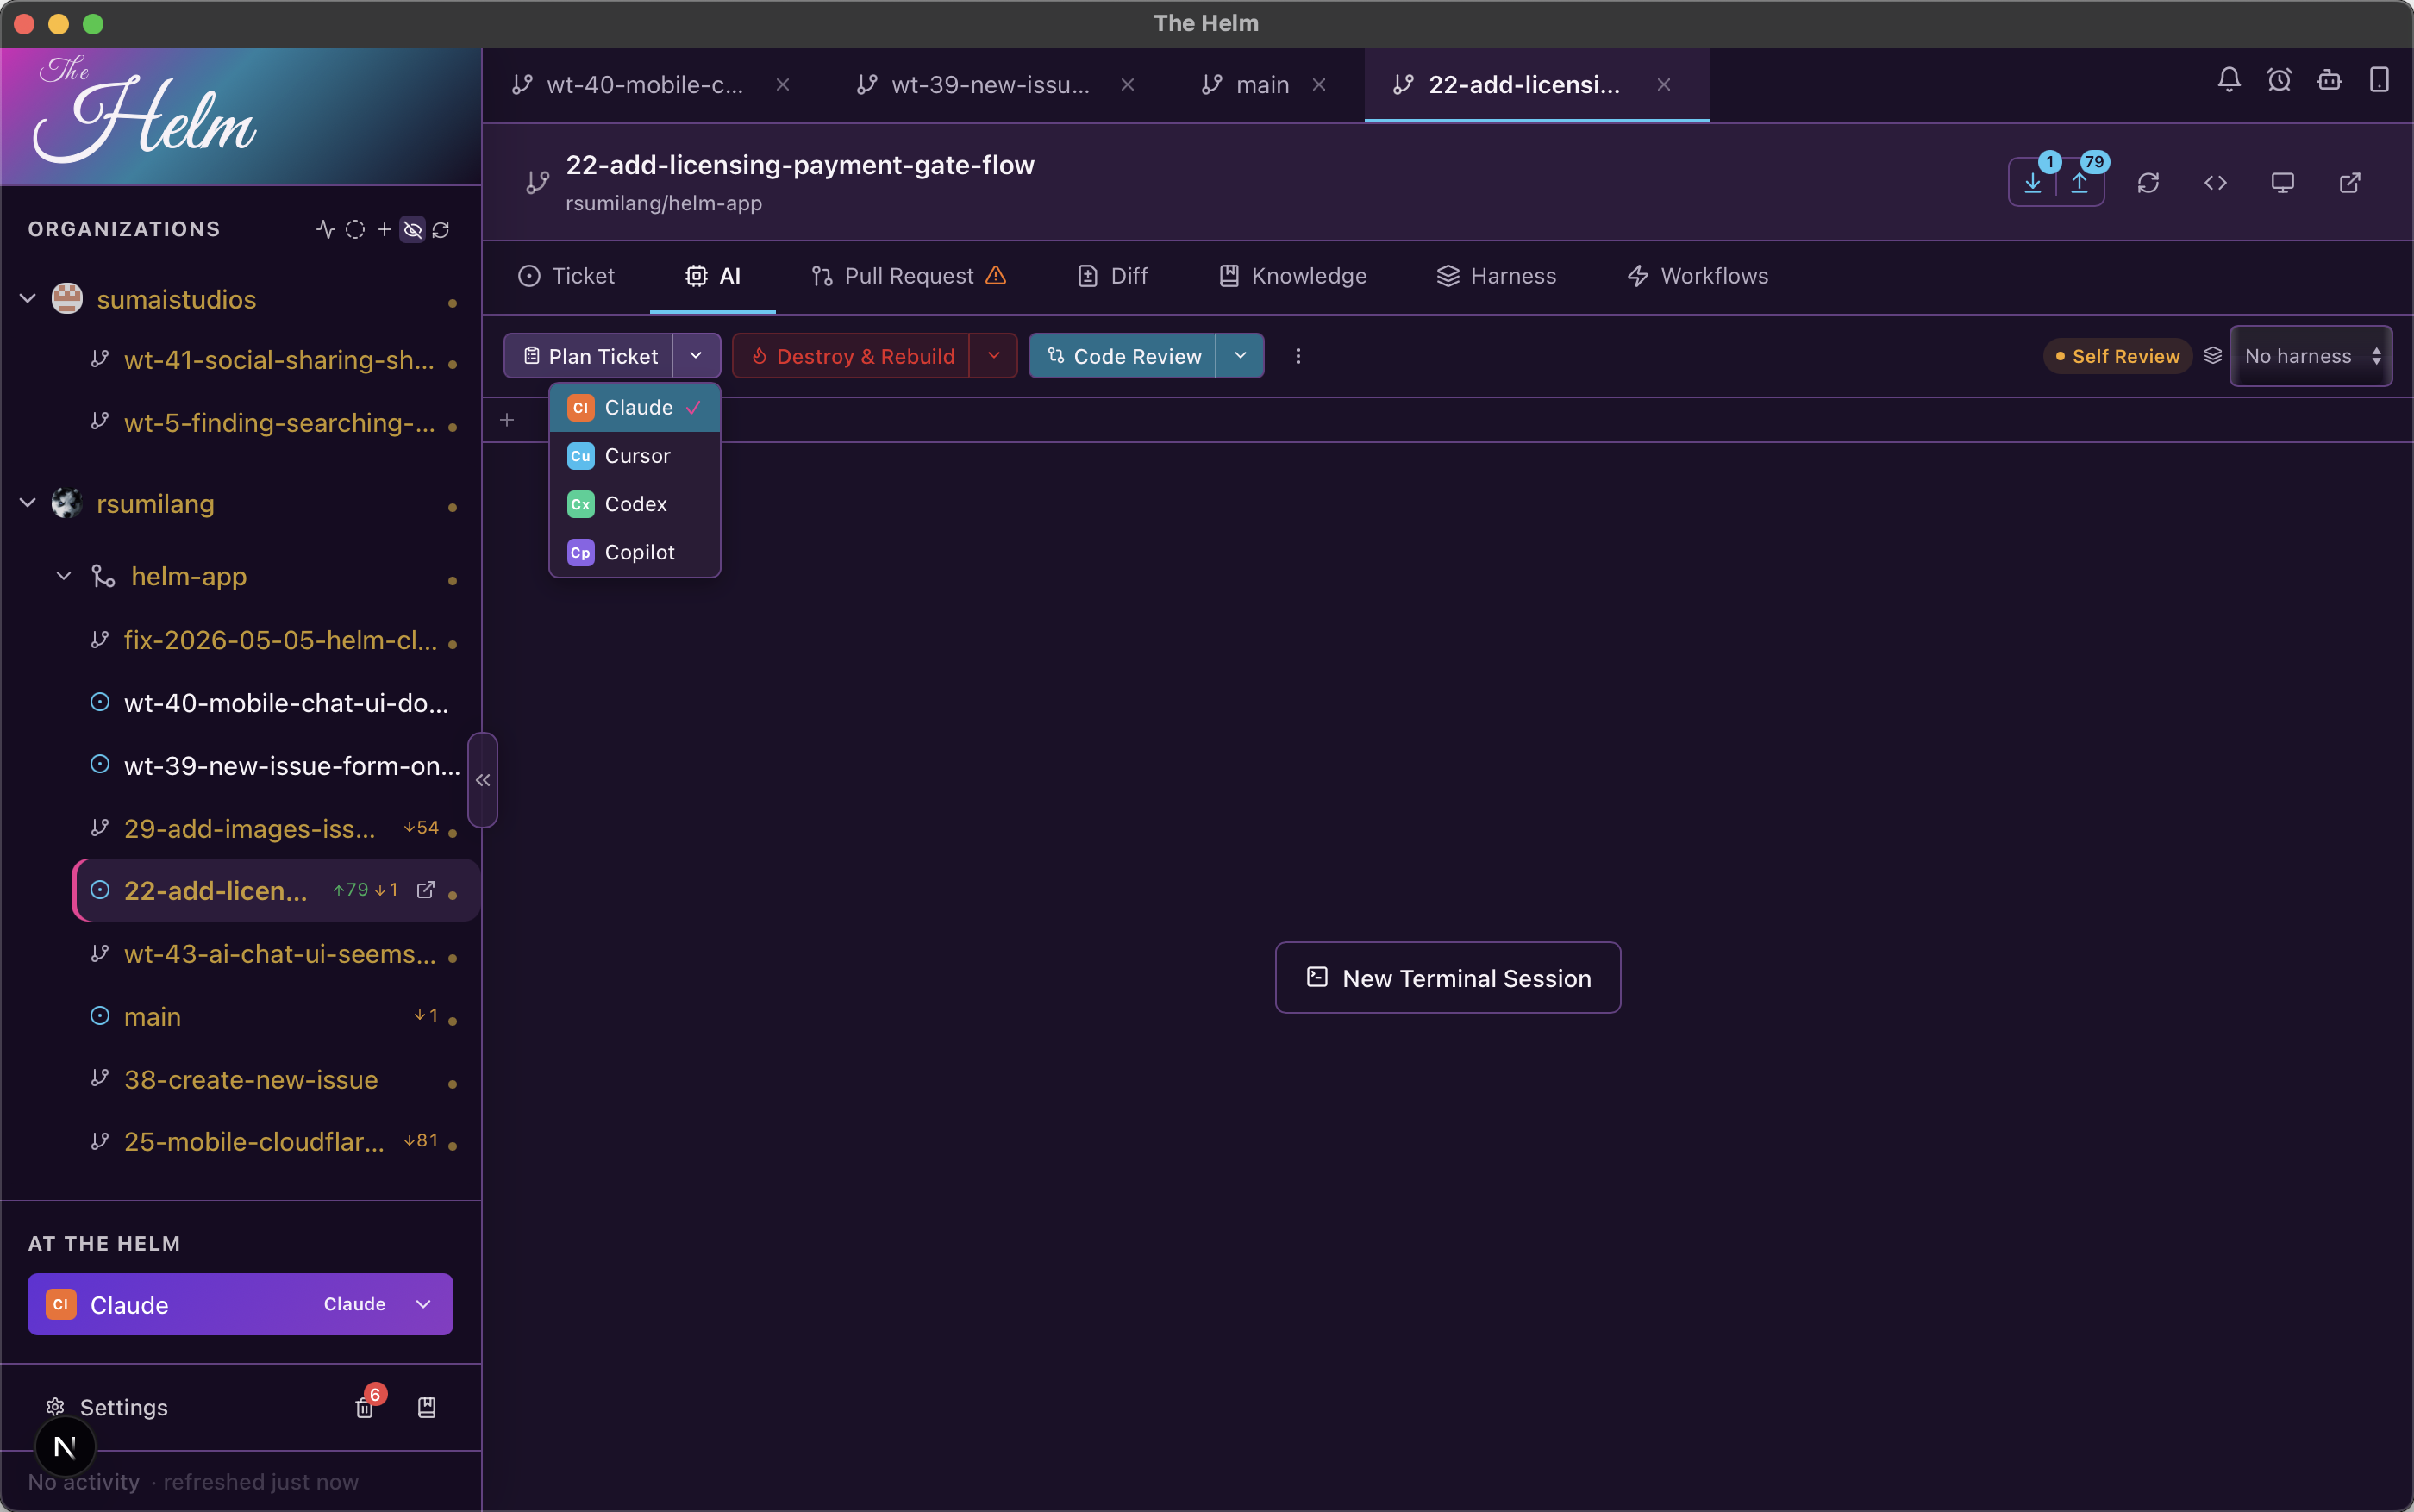This screenshot has height=1512, width=2414.
Task: Toggle hidden items eye-slash icon in Organizations
Action: coord(412,229)
